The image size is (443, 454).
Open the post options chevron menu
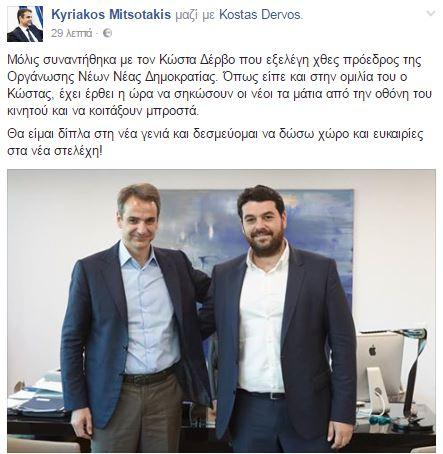click(x=431, y=14)
